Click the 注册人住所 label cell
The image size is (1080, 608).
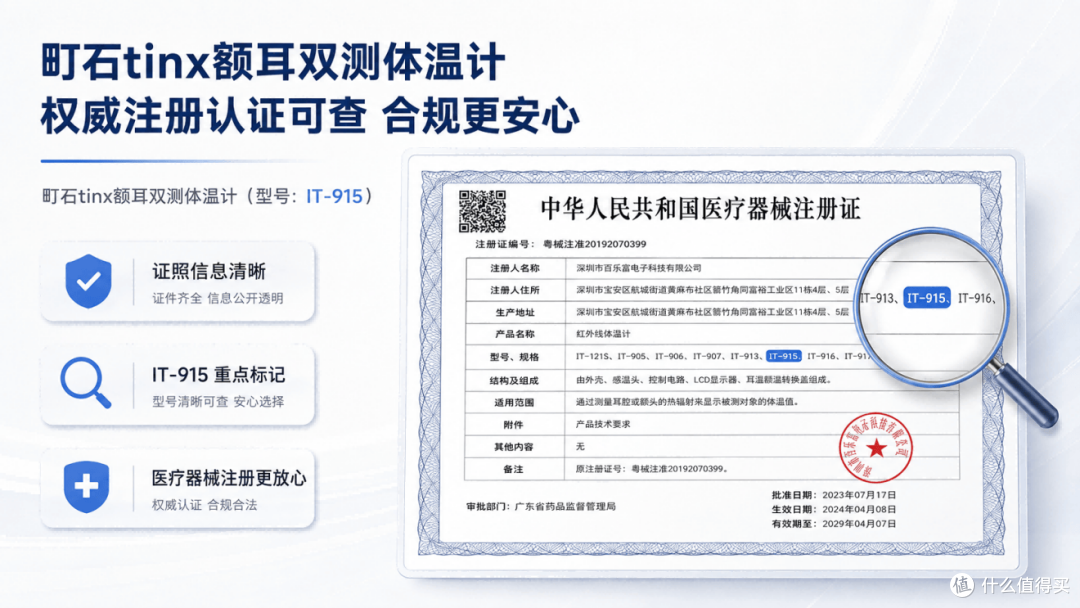pyautogui.click(x=515, y=290)
